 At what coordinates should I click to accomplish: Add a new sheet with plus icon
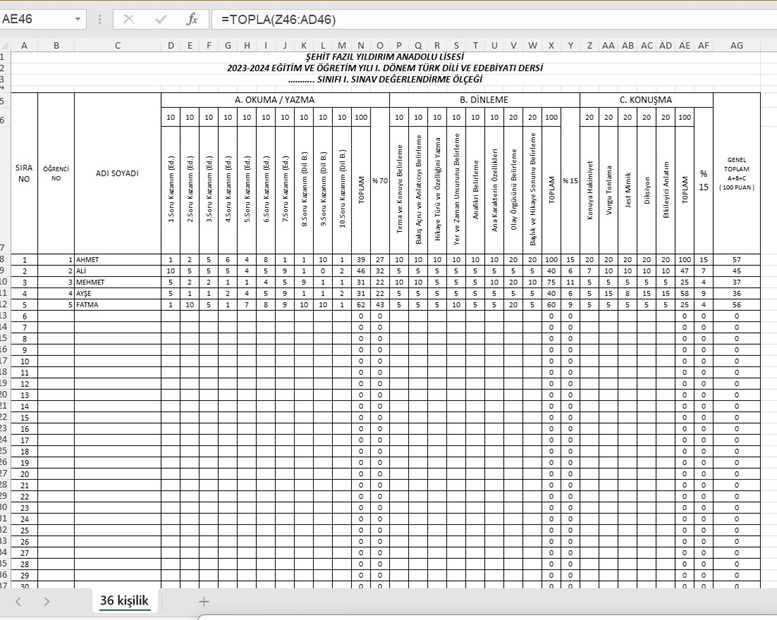click(204, 602)
